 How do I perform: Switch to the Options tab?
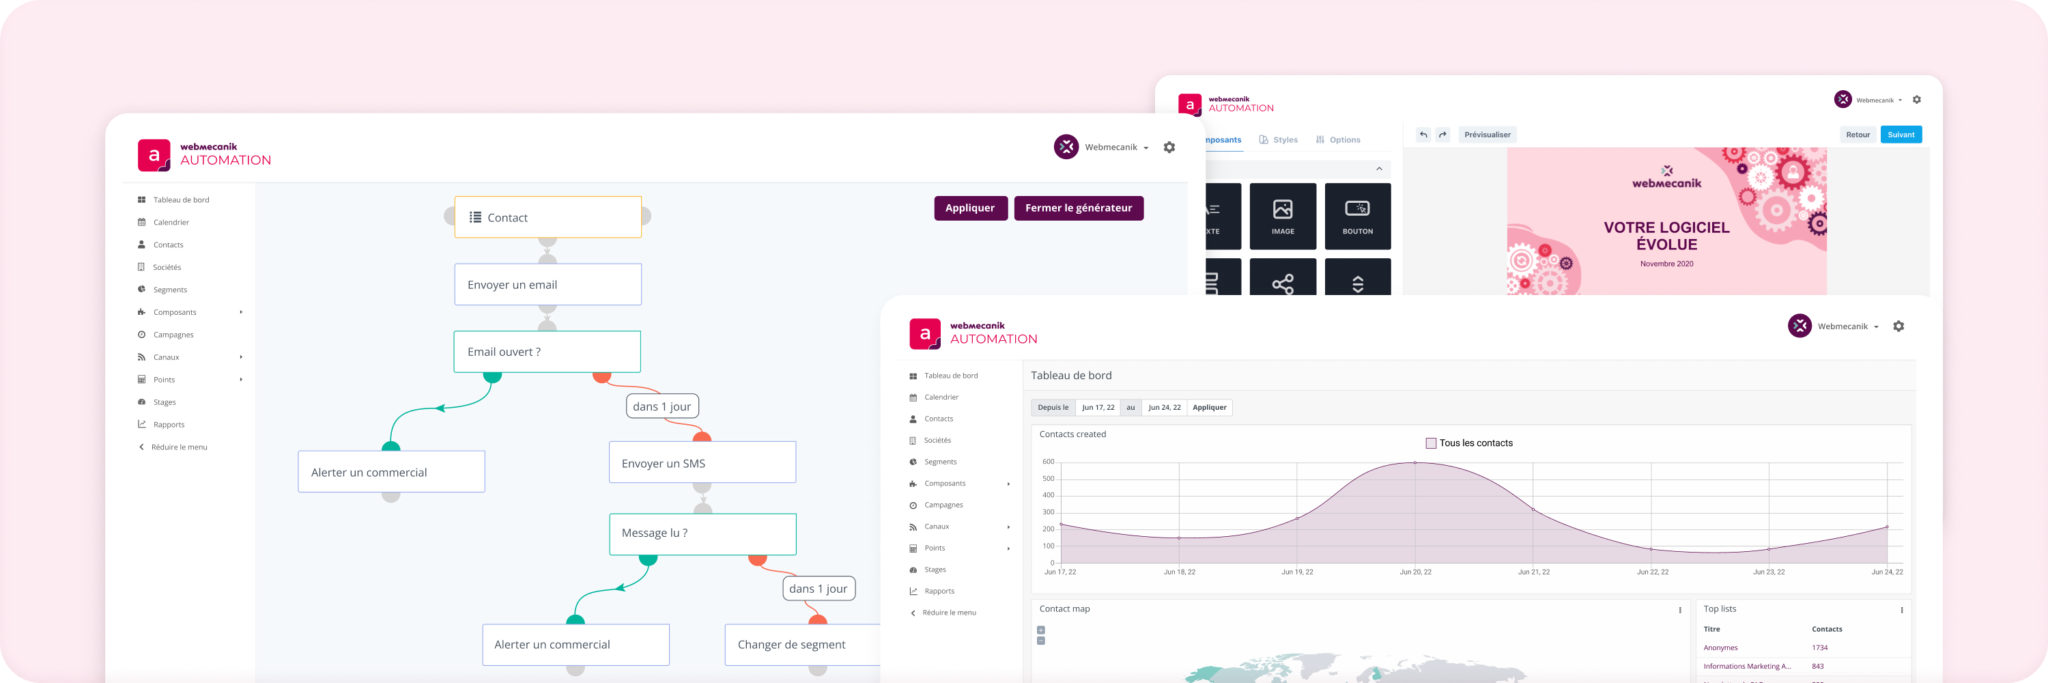(x=1338, y=140)
